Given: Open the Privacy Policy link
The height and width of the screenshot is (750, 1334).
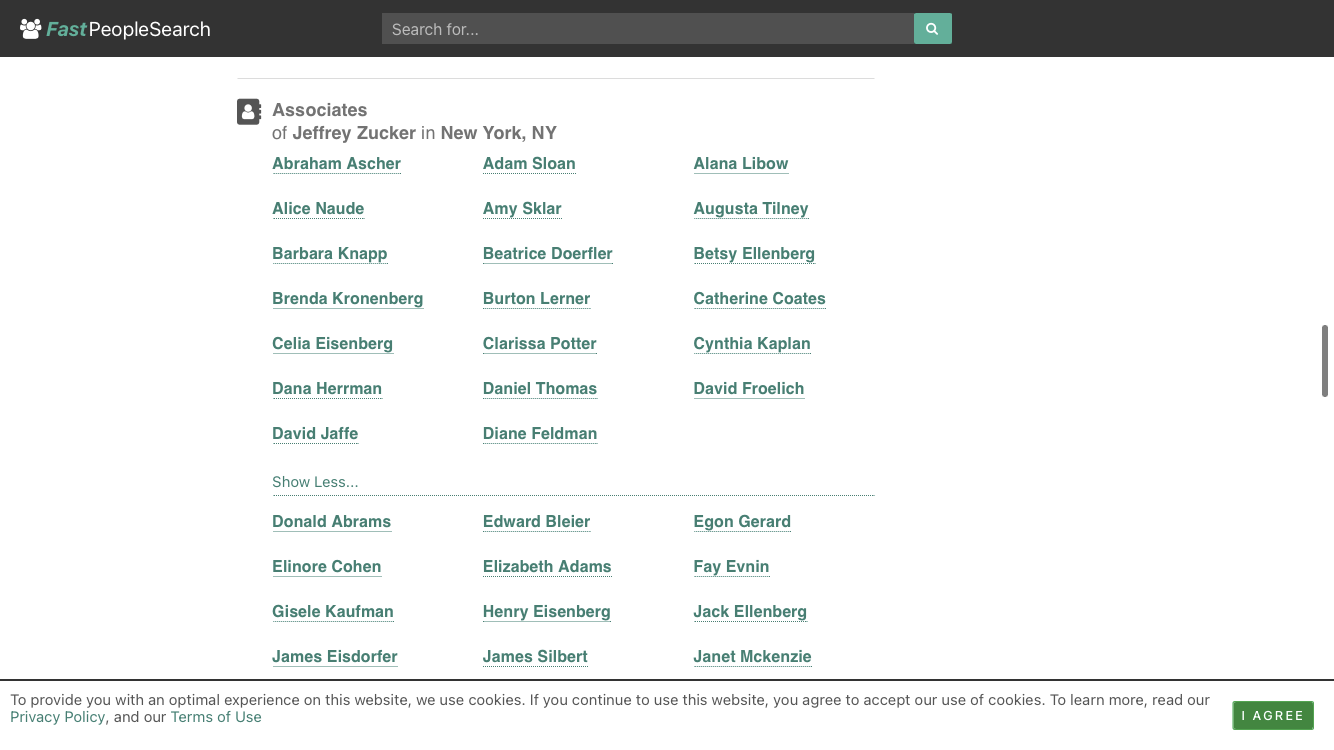Looking at the screenshot, I should [57, 717].
